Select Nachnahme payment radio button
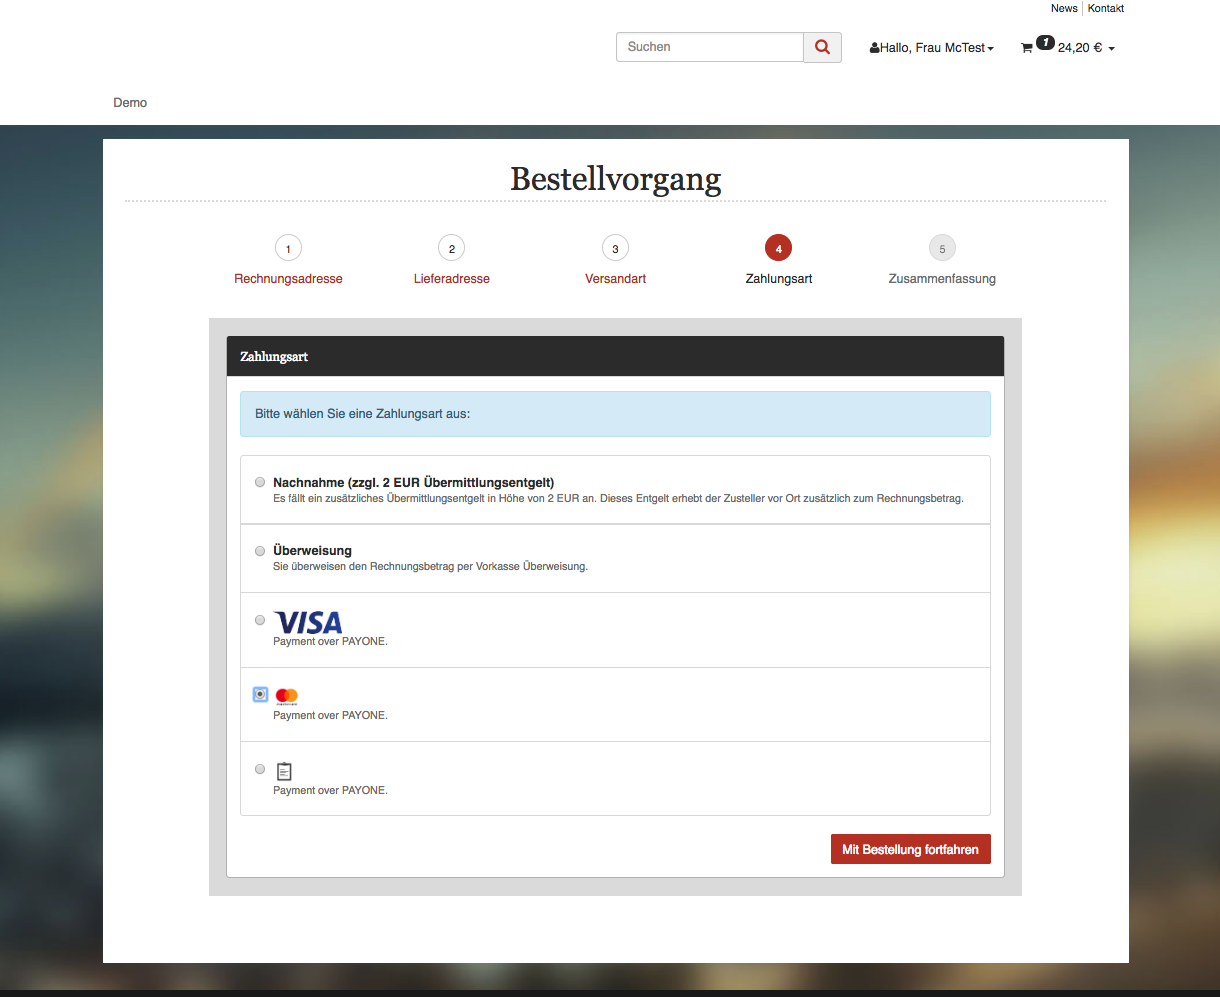 coord(260,482)
